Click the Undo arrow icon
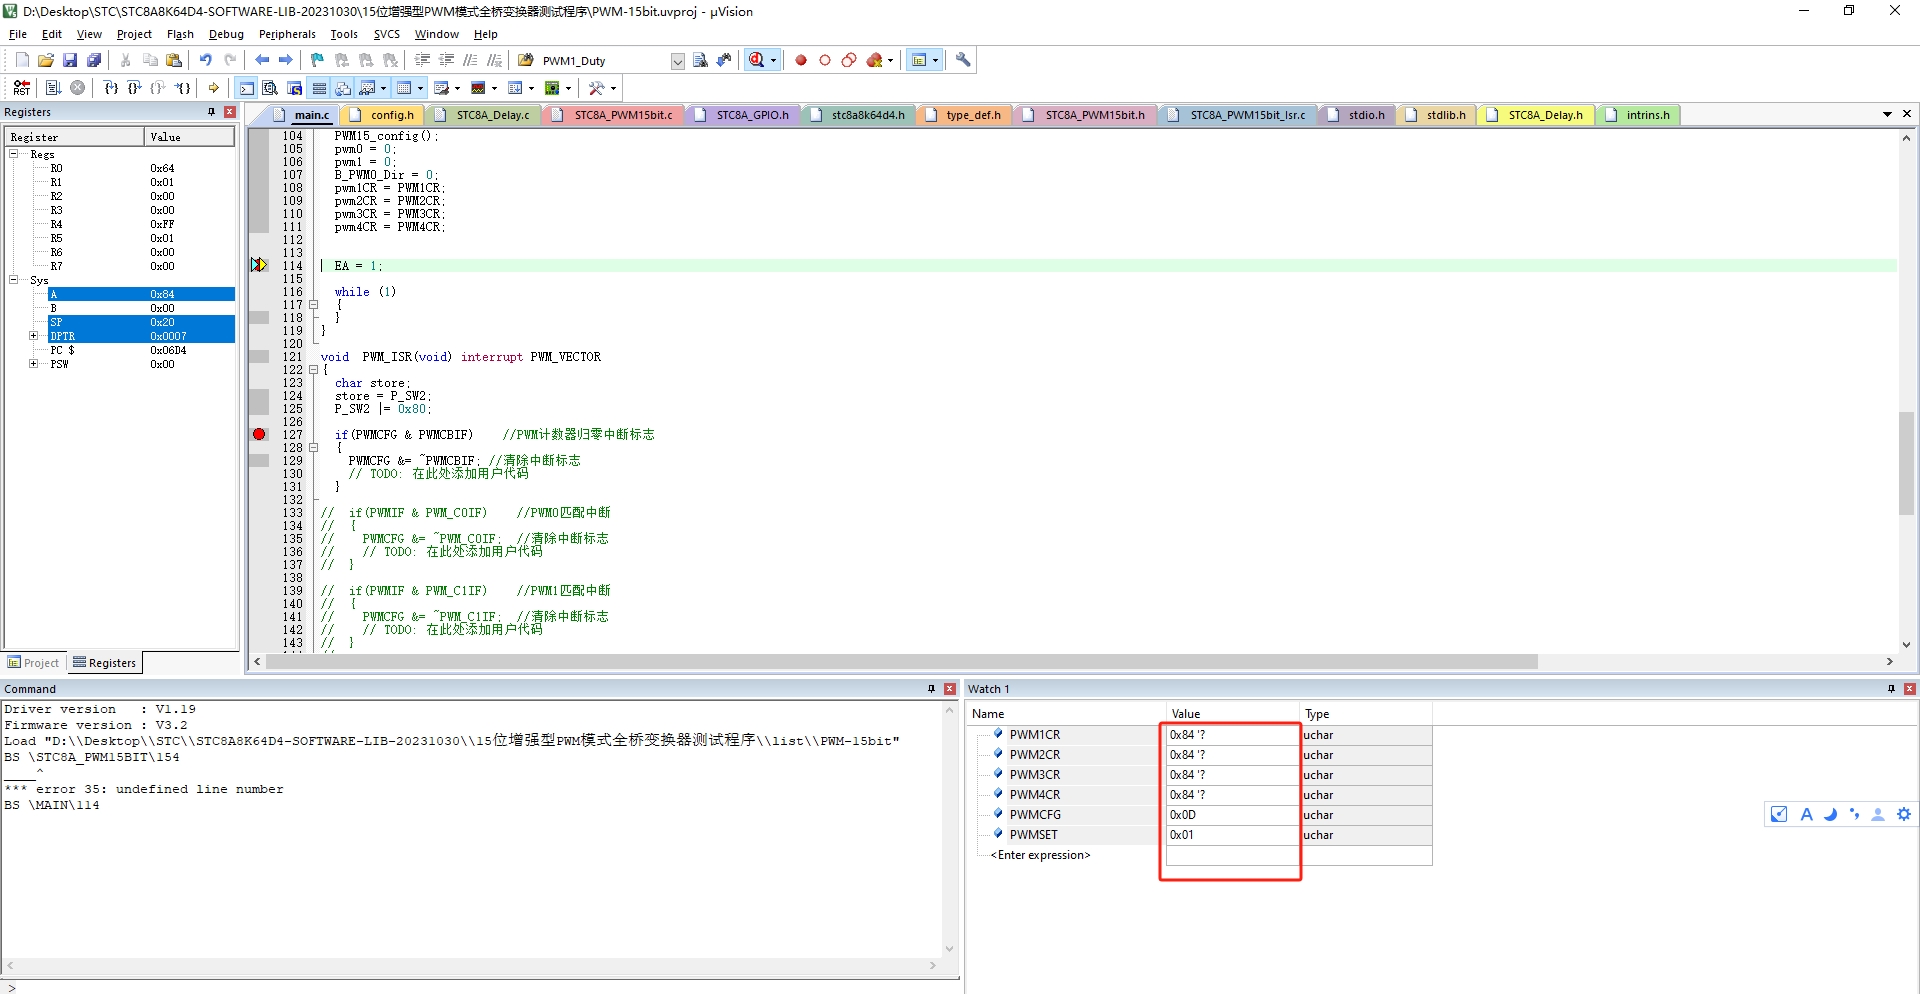Screen dimensions: 1920x994 [206, 60]
